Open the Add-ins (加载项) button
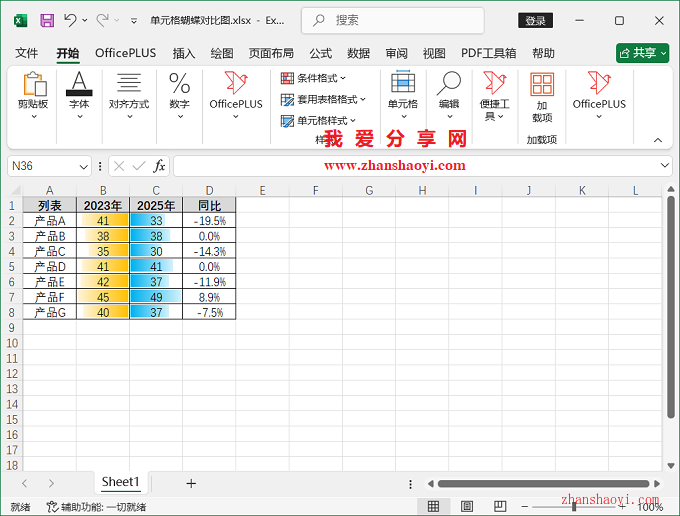The height and width of the screenshot is (516, 680). point(542,96)
